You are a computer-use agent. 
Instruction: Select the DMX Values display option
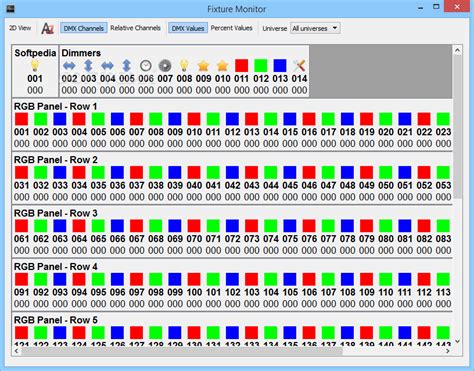click(x=188, y=28)
